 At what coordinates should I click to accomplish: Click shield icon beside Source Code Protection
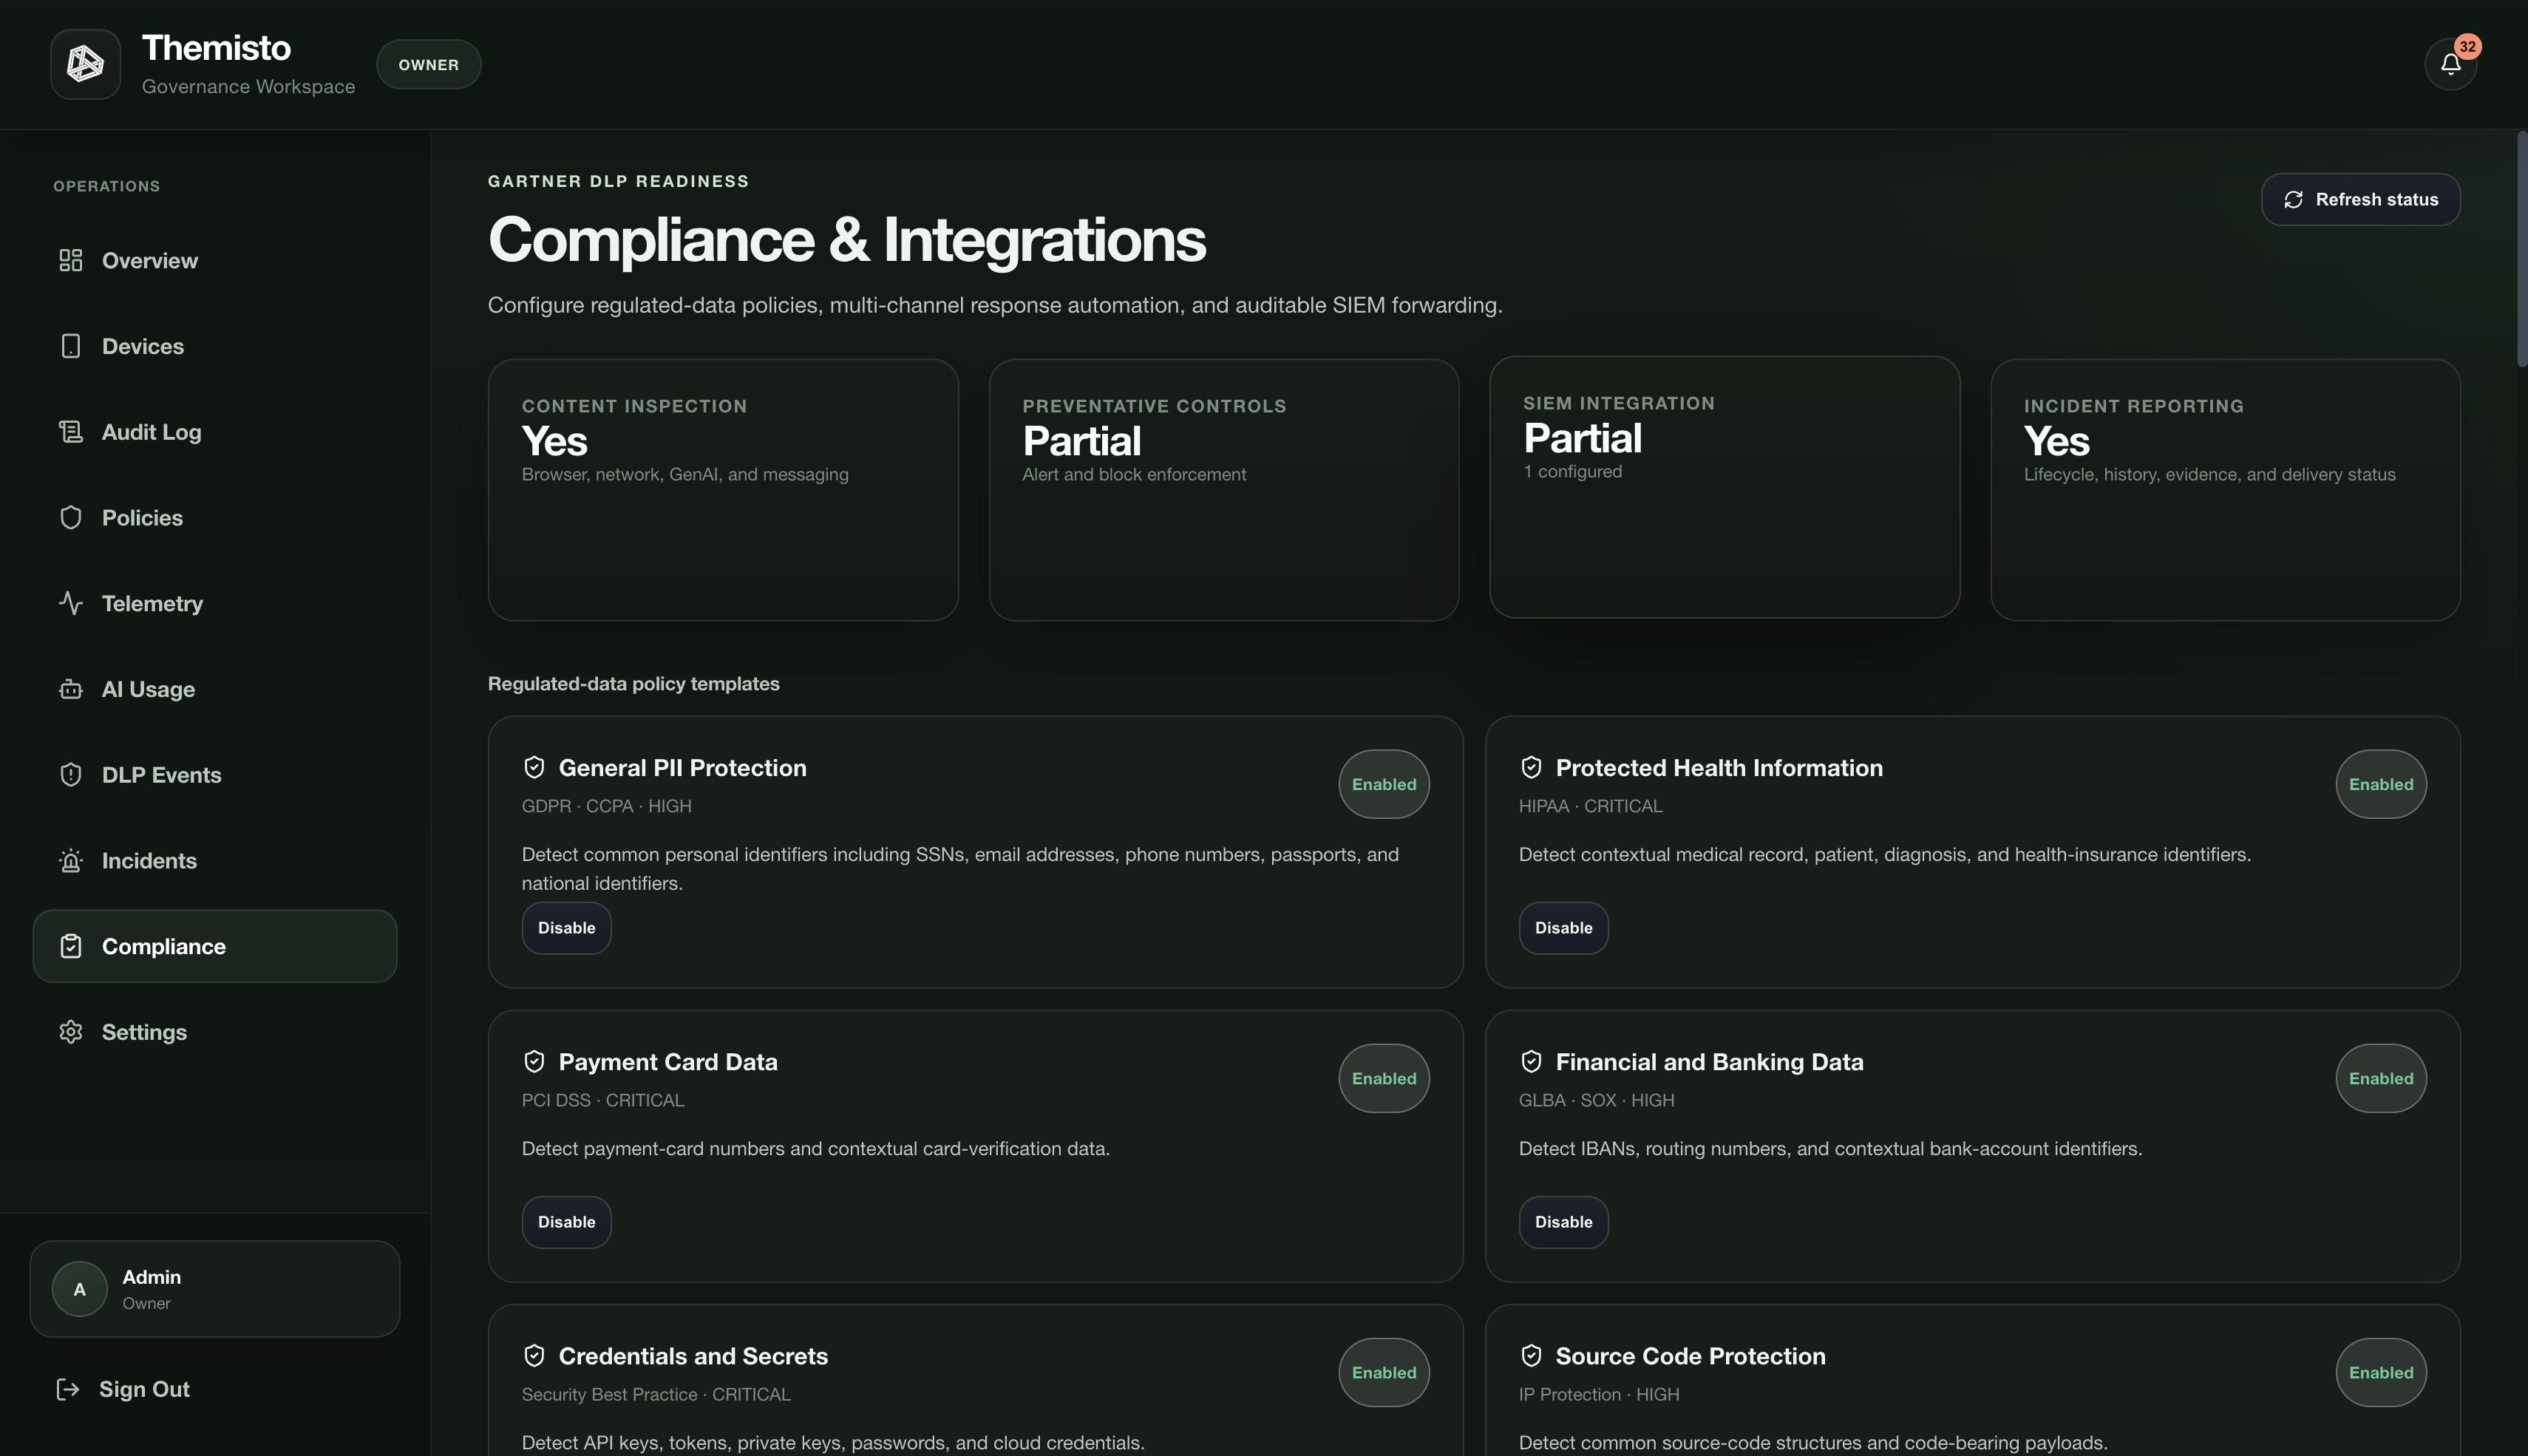[1531, 1355]
